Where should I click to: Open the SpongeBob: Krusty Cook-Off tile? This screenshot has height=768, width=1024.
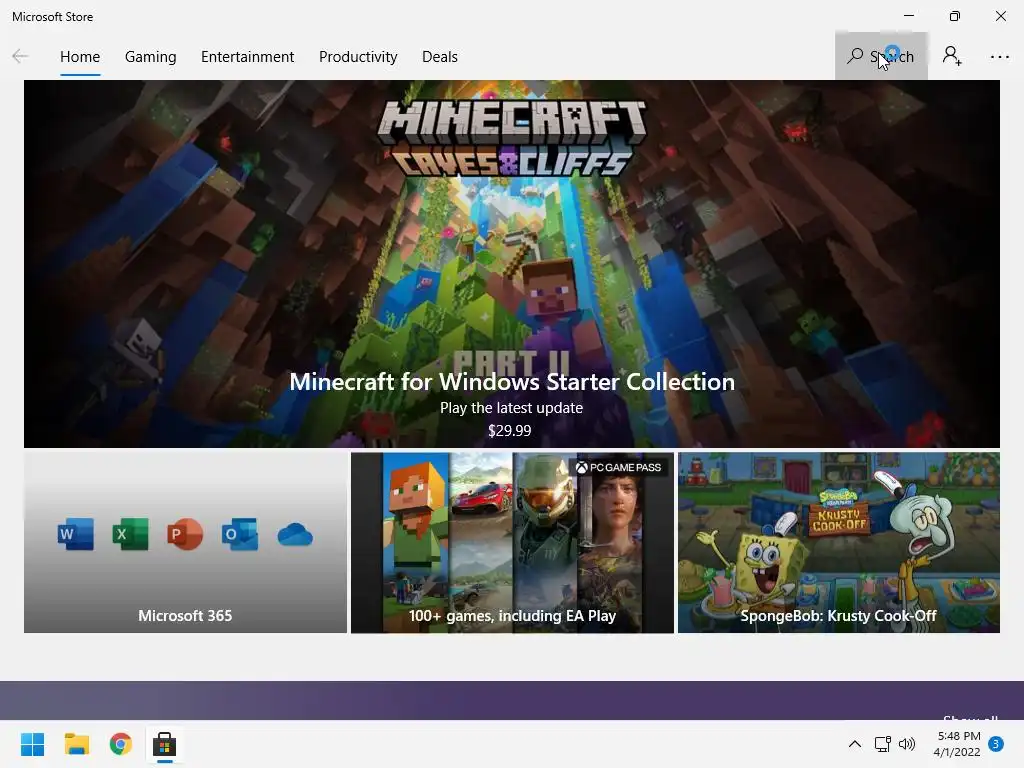coord(839,542)
